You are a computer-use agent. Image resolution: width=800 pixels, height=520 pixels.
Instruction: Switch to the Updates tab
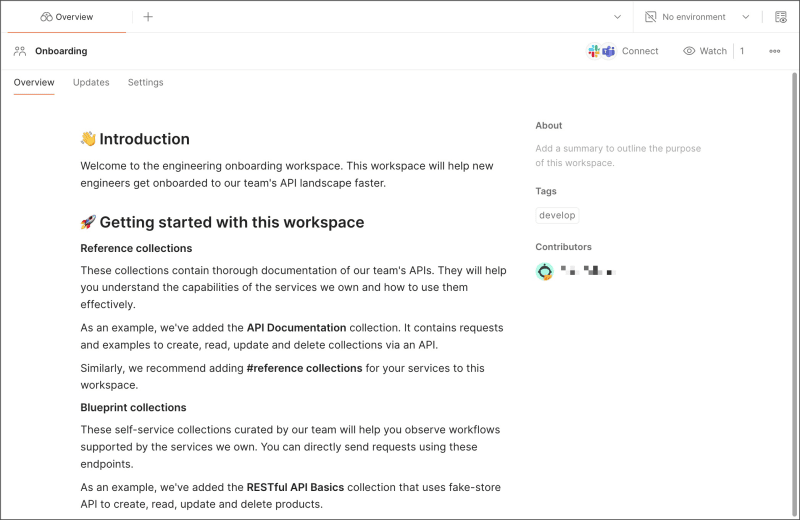[91, 82]
